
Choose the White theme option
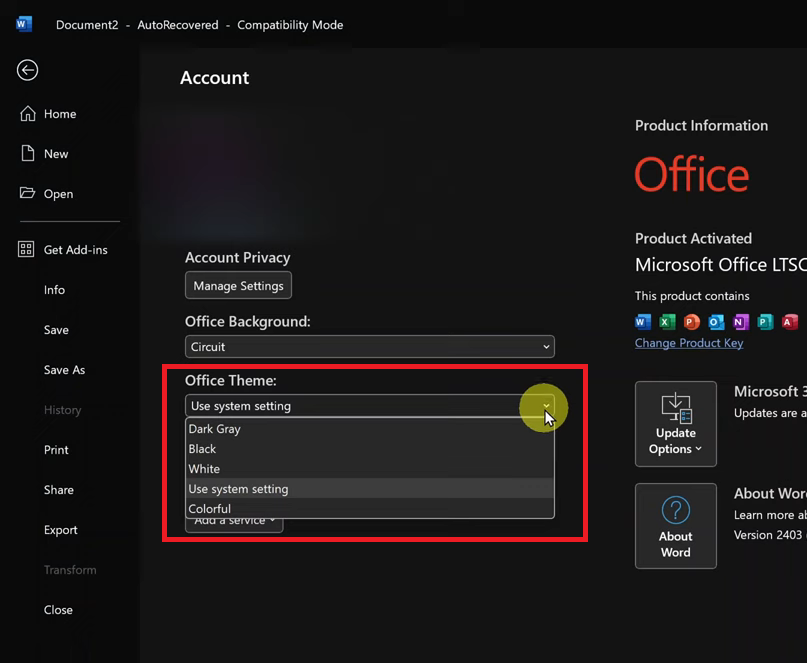click(x=370, y=469)
